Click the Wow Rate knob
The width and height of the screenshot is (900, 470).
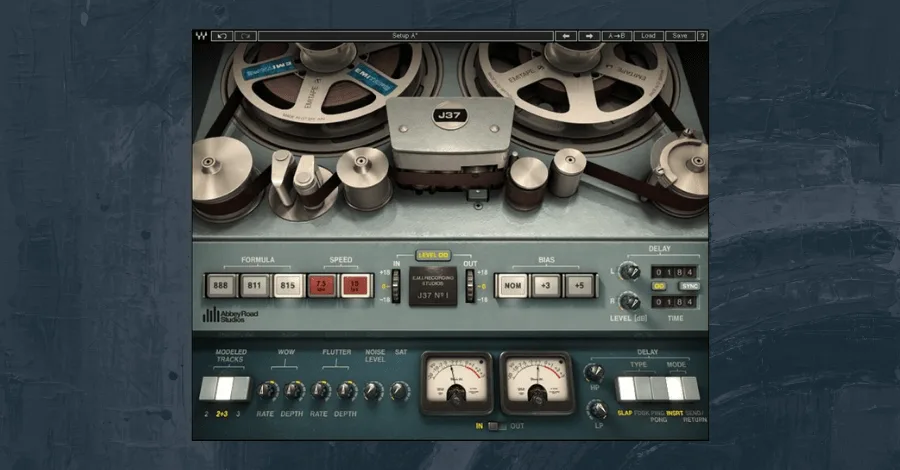(x=266, y=391)
